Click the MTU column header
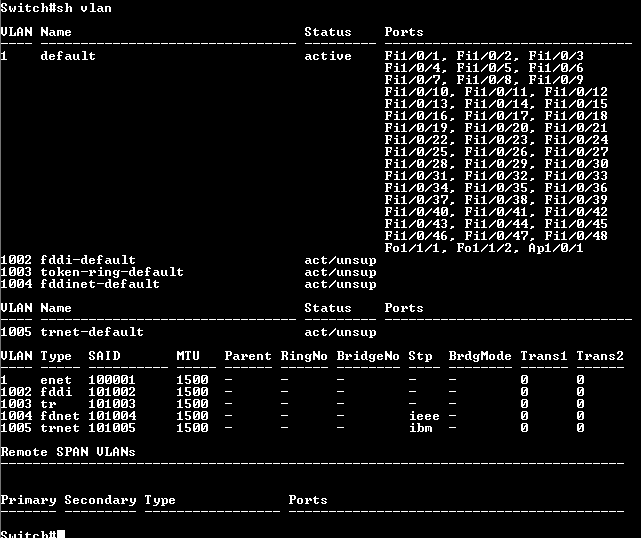 188,356
